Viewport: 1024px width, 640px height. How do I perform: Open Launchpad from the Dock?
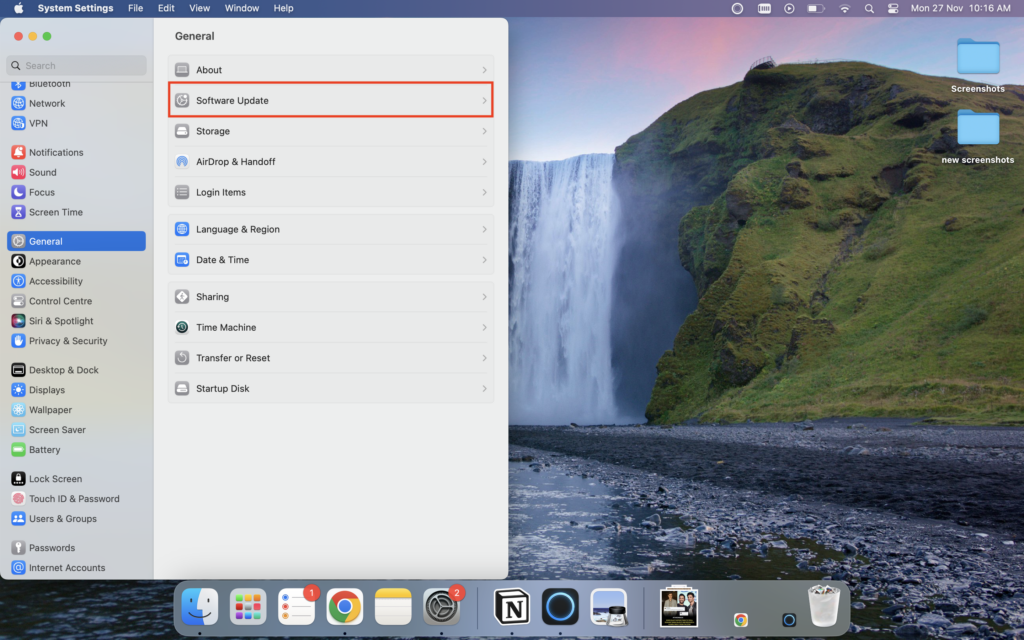[x=248, y=607]
